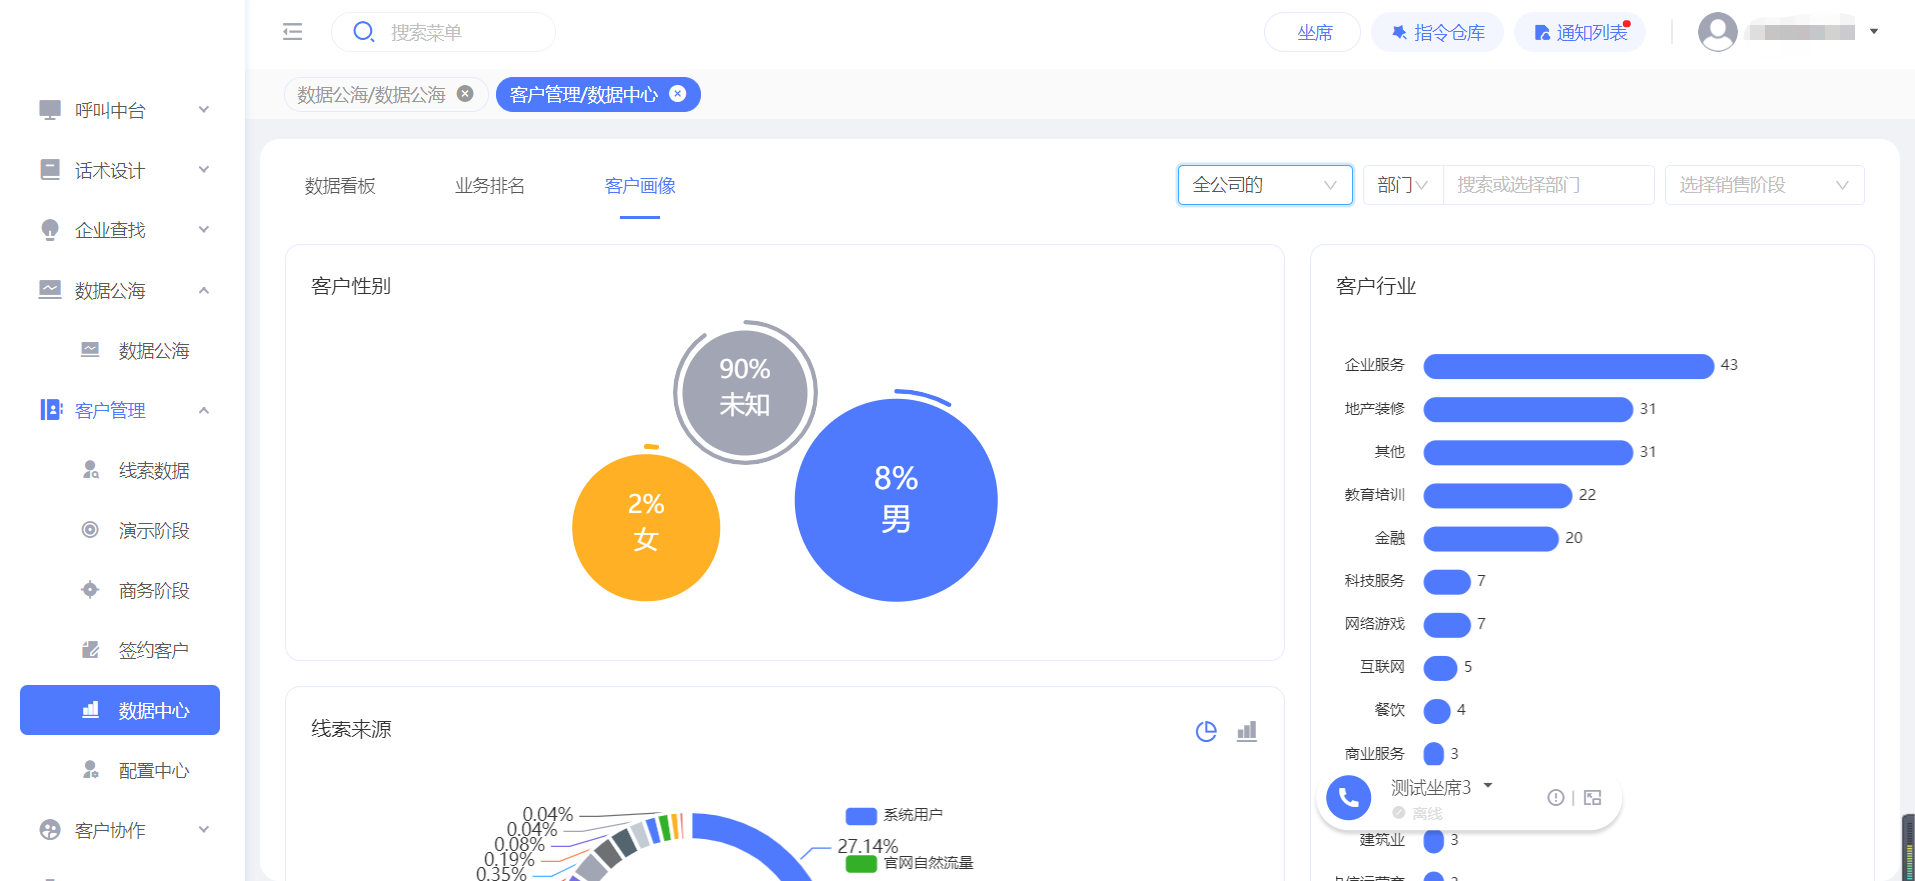Click the 呼叫中台 monitor icon
Screen dimensions: 1915x881
[x=50, y=109]
